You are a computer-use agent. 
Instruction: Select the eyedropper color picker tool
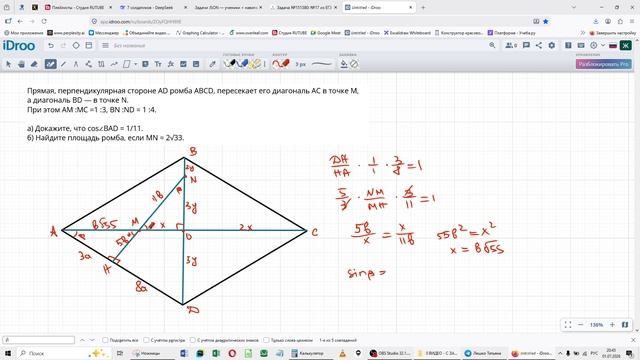[x=212, y=64]
